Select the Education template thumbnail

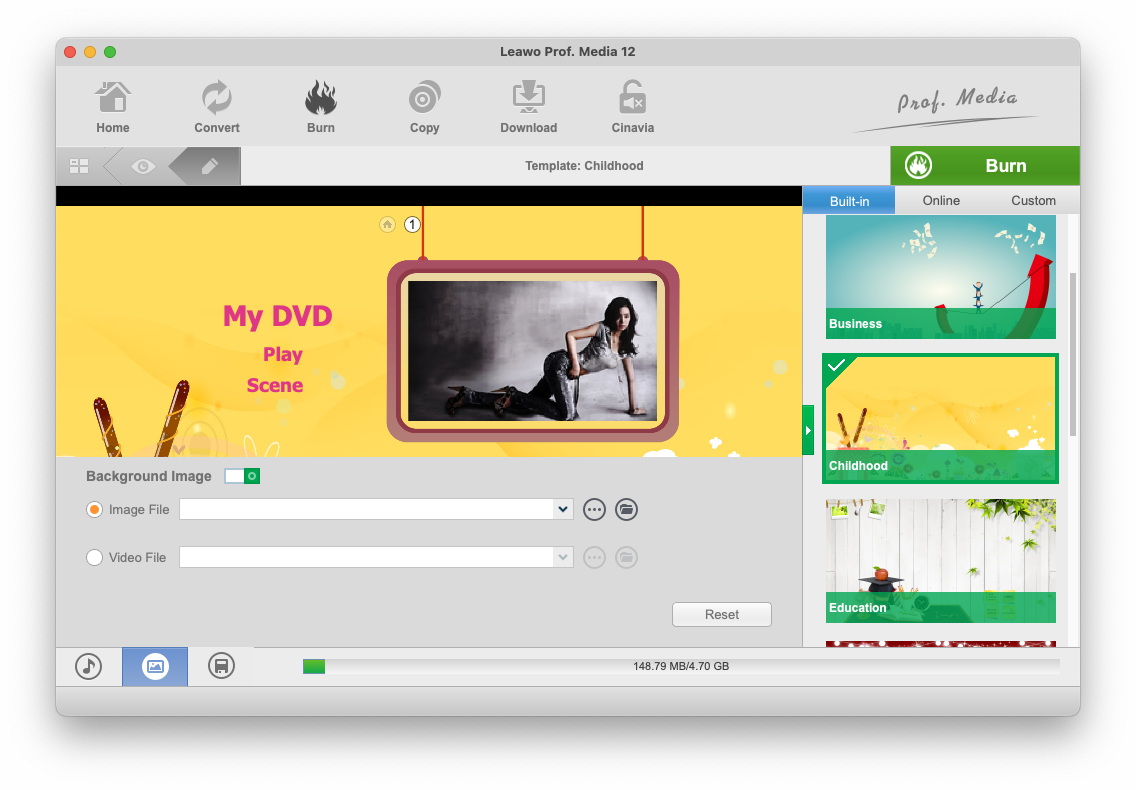point(940,560)
